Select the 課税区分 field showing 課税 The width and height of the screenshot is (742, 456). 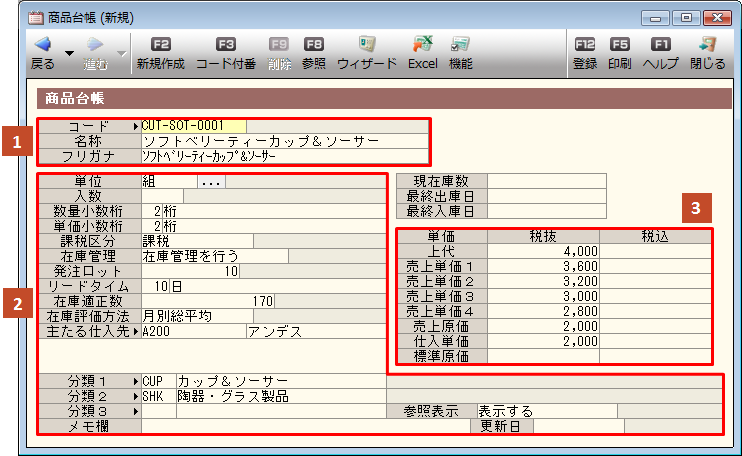click(x=197, y=241)
